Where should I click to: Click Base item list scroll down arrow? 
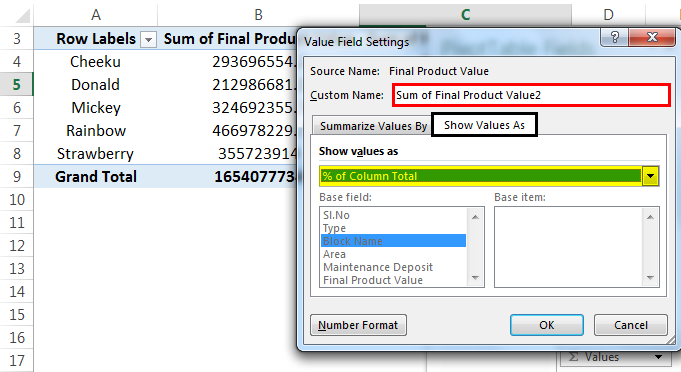coord(650,278)
